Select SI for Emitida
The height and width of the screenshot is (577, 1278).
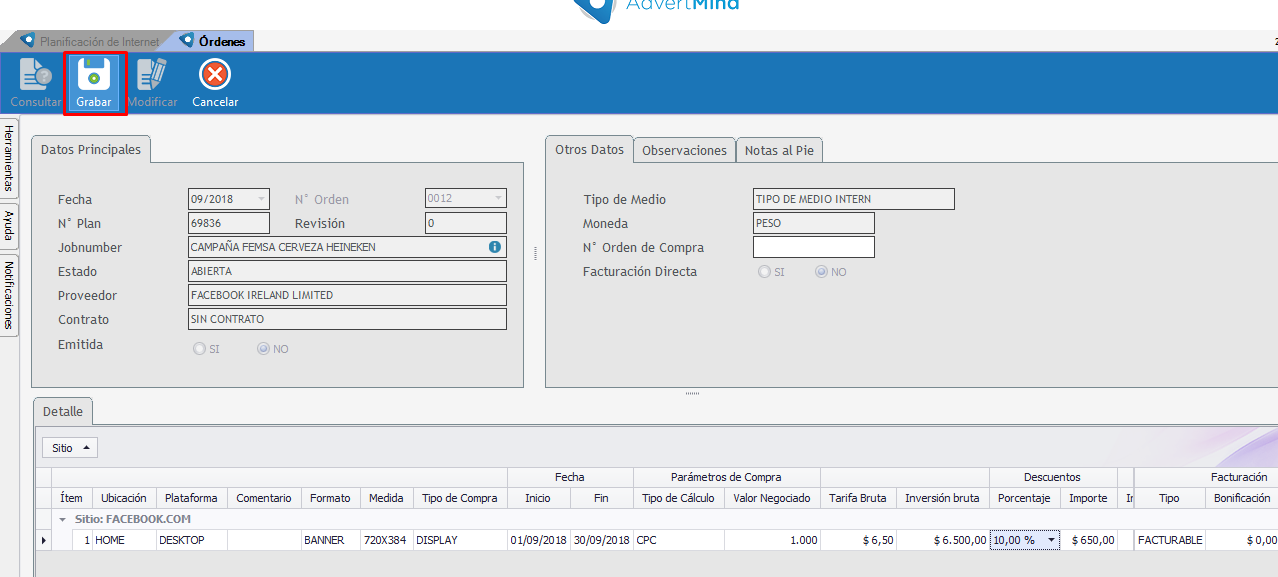click(200, 349)
